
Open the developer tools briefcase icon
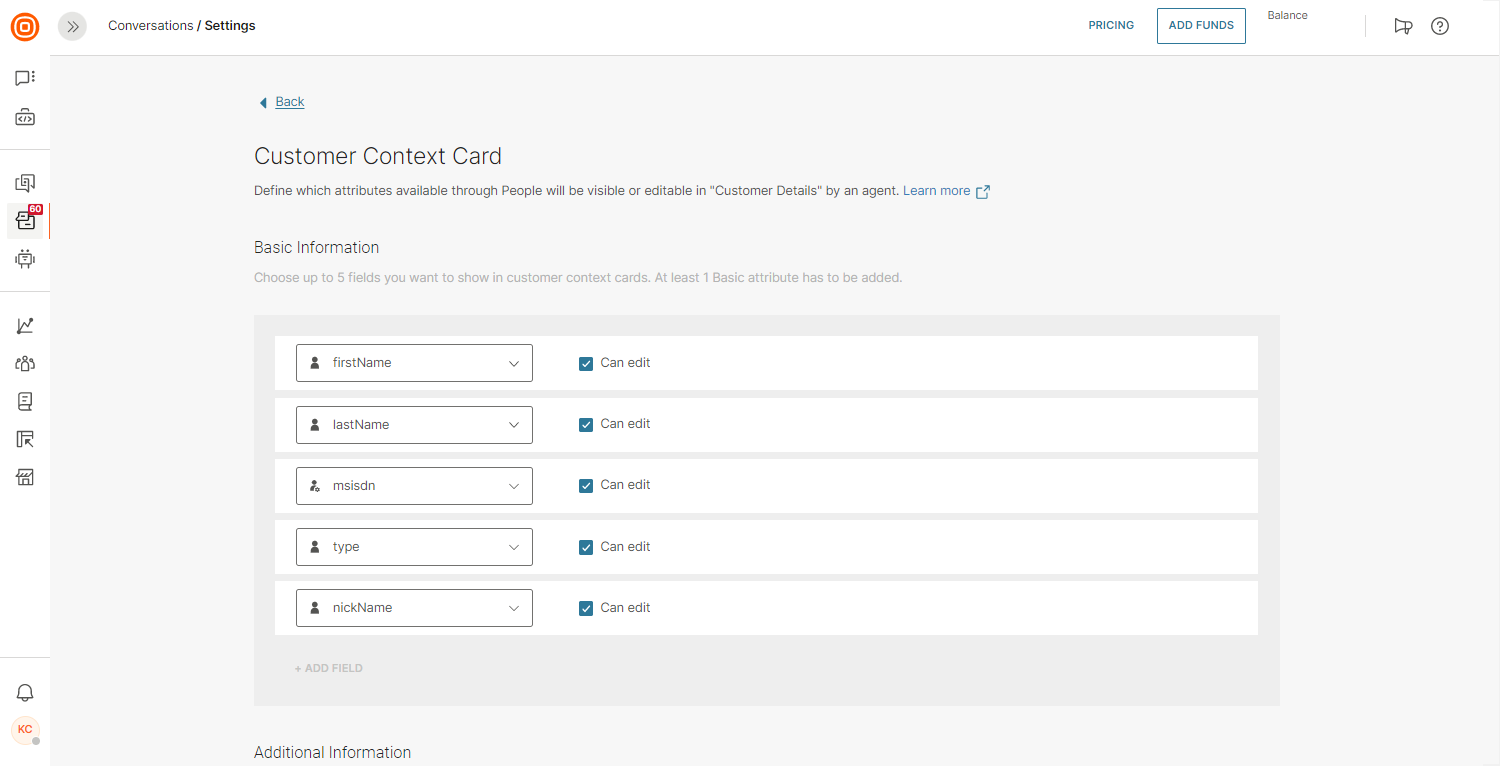click(25, 118)
